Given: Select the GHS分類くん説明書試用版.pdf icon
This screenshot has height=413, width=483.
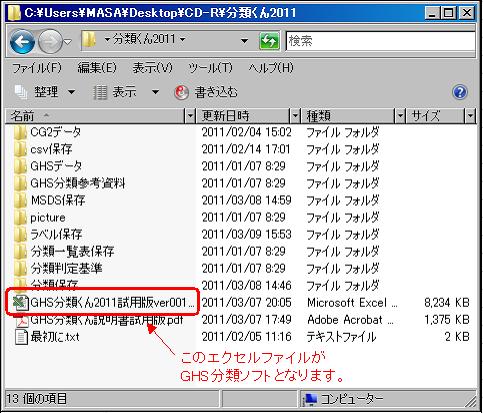Looking at the screenshot, I should [22, 321].
